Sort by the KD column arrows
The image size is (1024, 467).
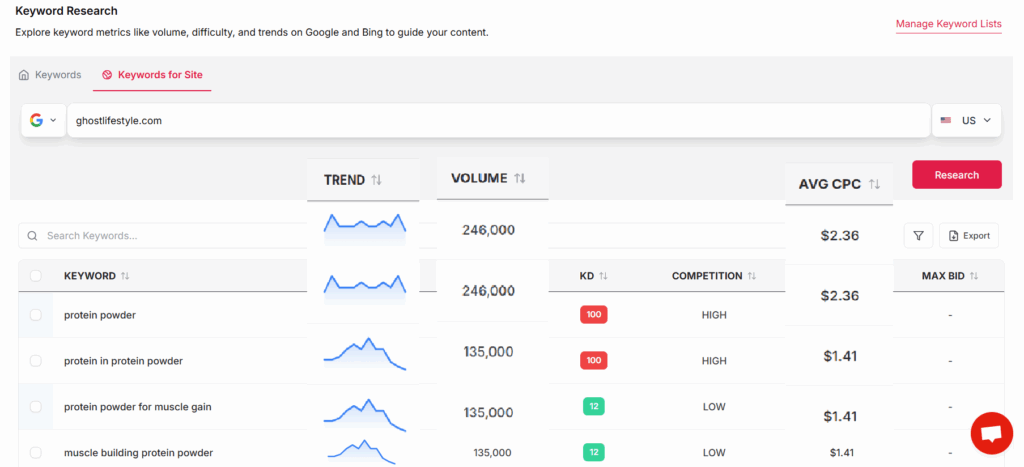tap(603, 276)
